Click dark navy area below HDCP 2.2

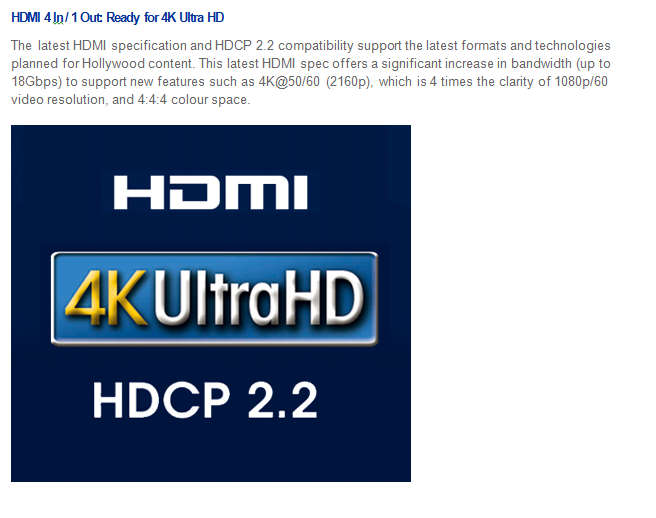click(211, 452)
